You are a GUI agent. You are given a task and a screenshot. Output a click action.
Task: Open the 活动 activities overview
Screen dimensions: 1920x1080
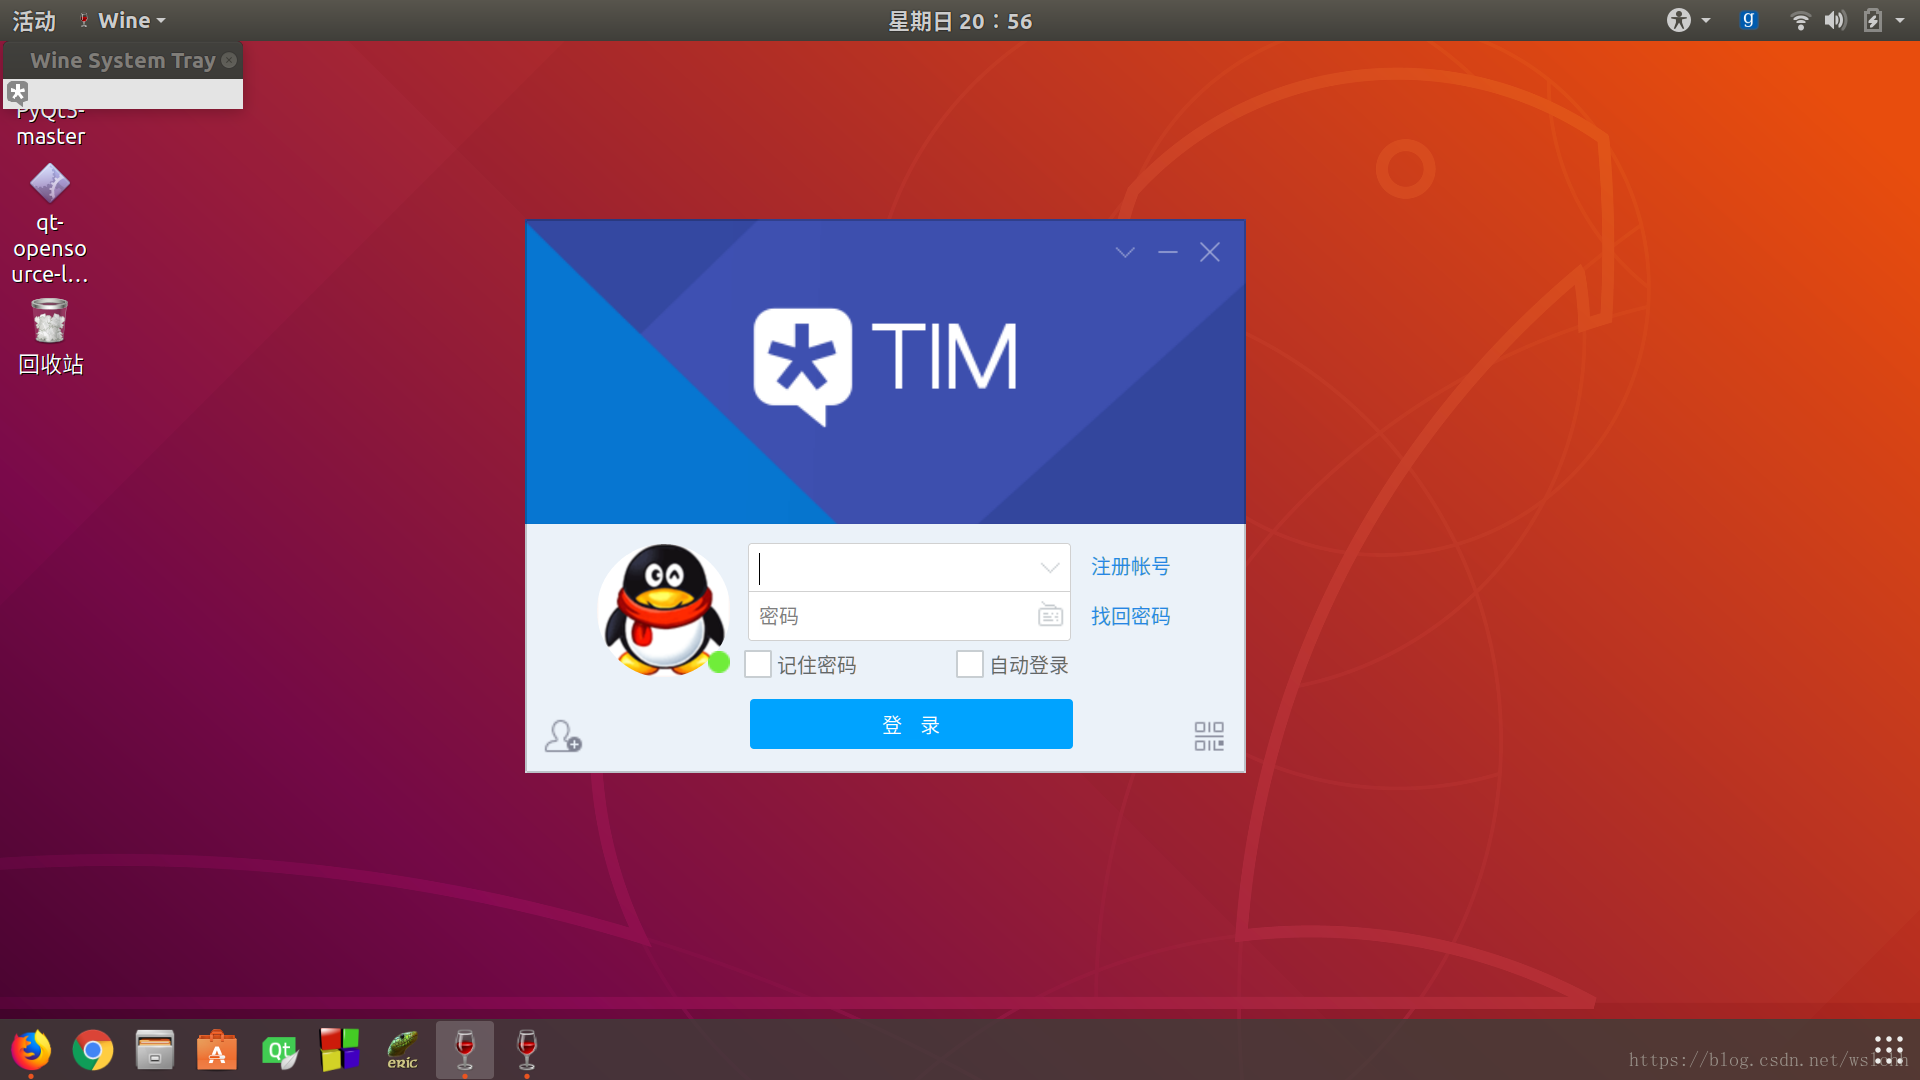tap(34, 20)
